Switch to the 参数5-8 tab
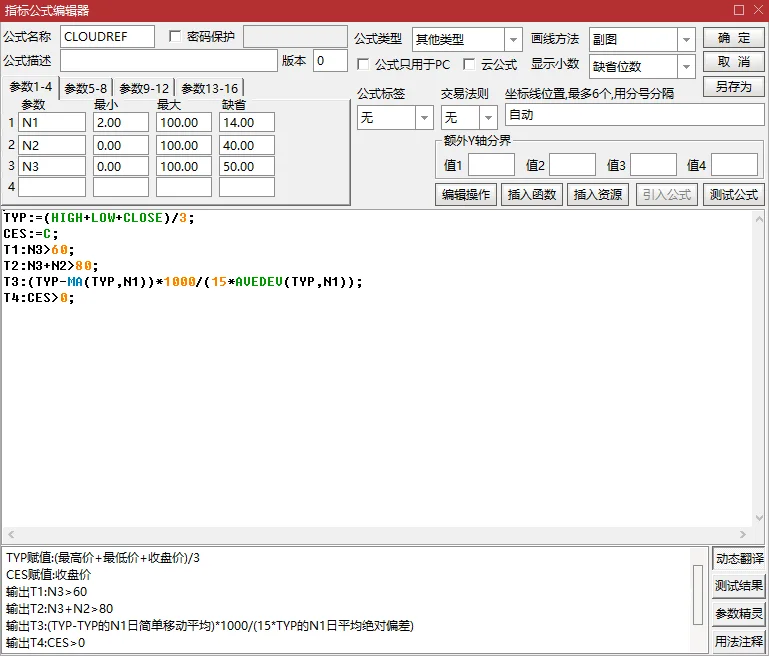 [x=86, y=89]
